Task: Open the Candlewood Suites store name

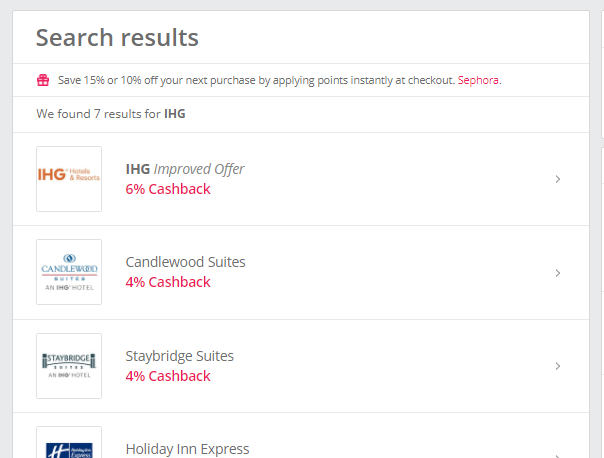Action: click(x=185, y=262)
